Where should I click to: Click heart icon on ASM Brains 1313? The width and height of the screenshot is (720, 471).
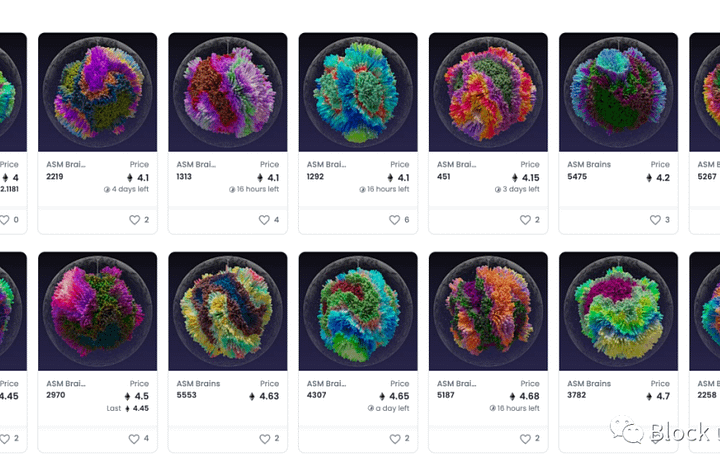click(x=264, y=220)
